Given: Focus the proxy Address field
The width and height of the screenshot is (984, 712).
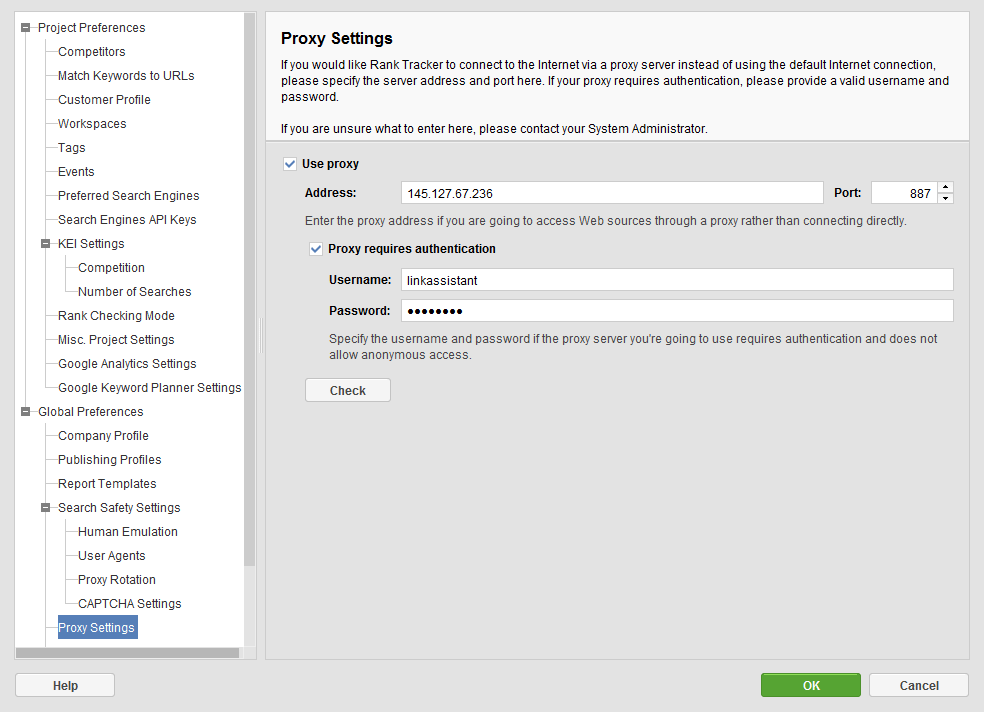Looking at the screenshot, I should point(612,193).
